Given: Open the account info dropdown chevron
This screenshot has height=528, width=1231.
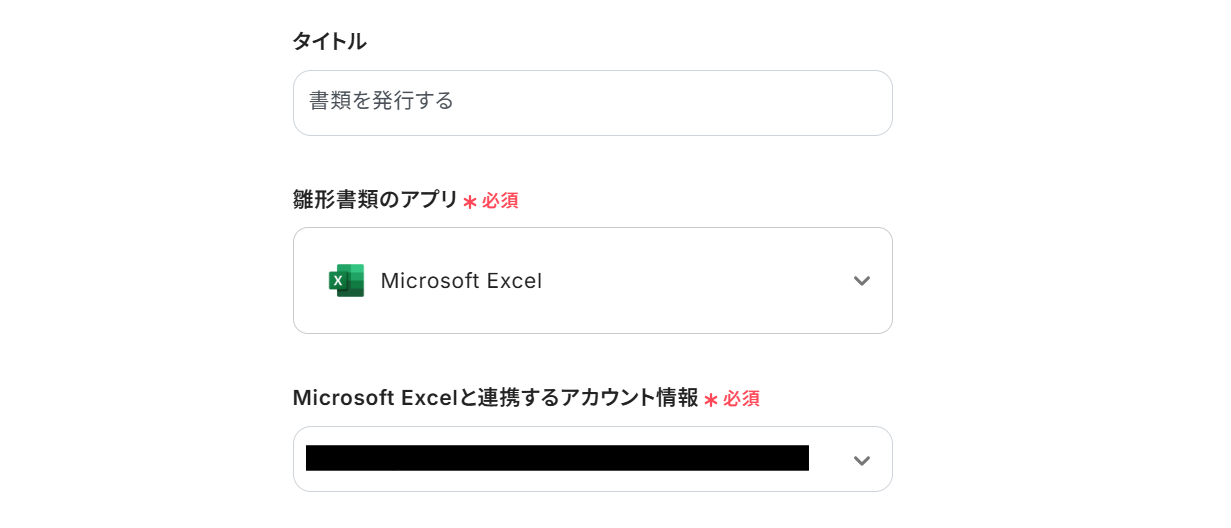Looking at the screenshot, I should coord(861,460).
